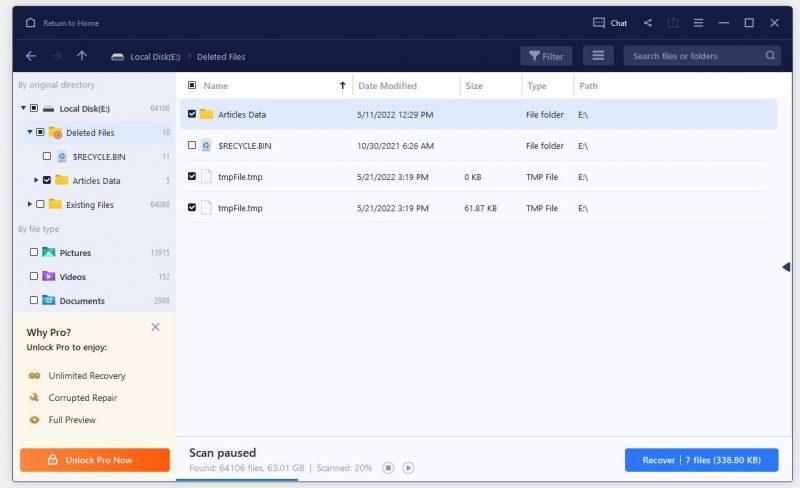
Task: Switch view mode with list icon
Action: point(598,56)
